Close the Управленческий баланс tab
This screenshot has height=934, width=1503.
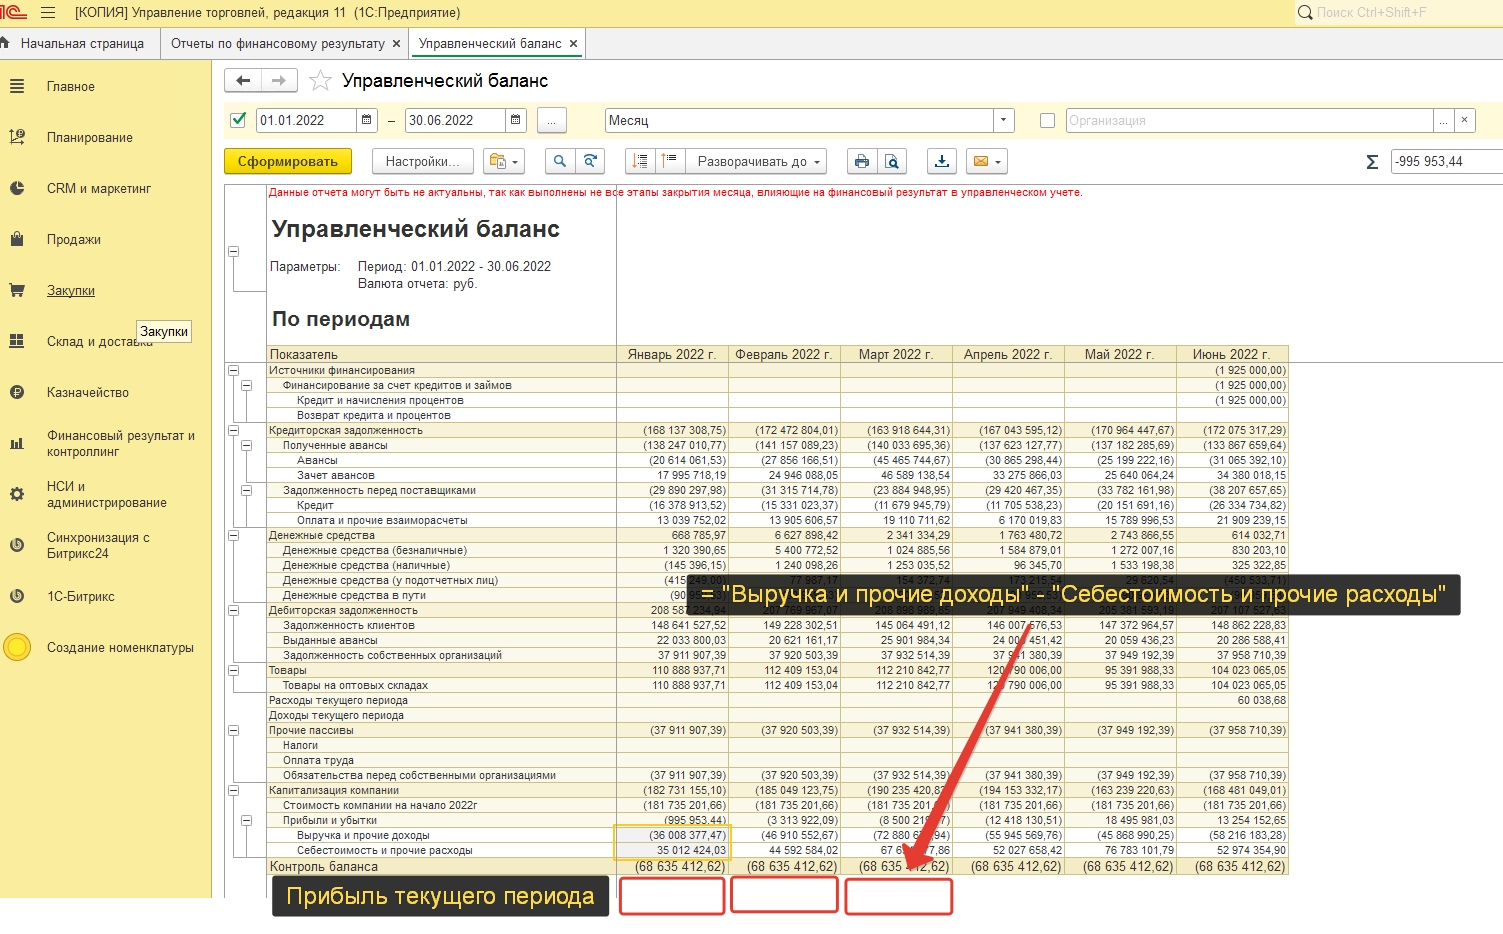[x=573, y=44]
